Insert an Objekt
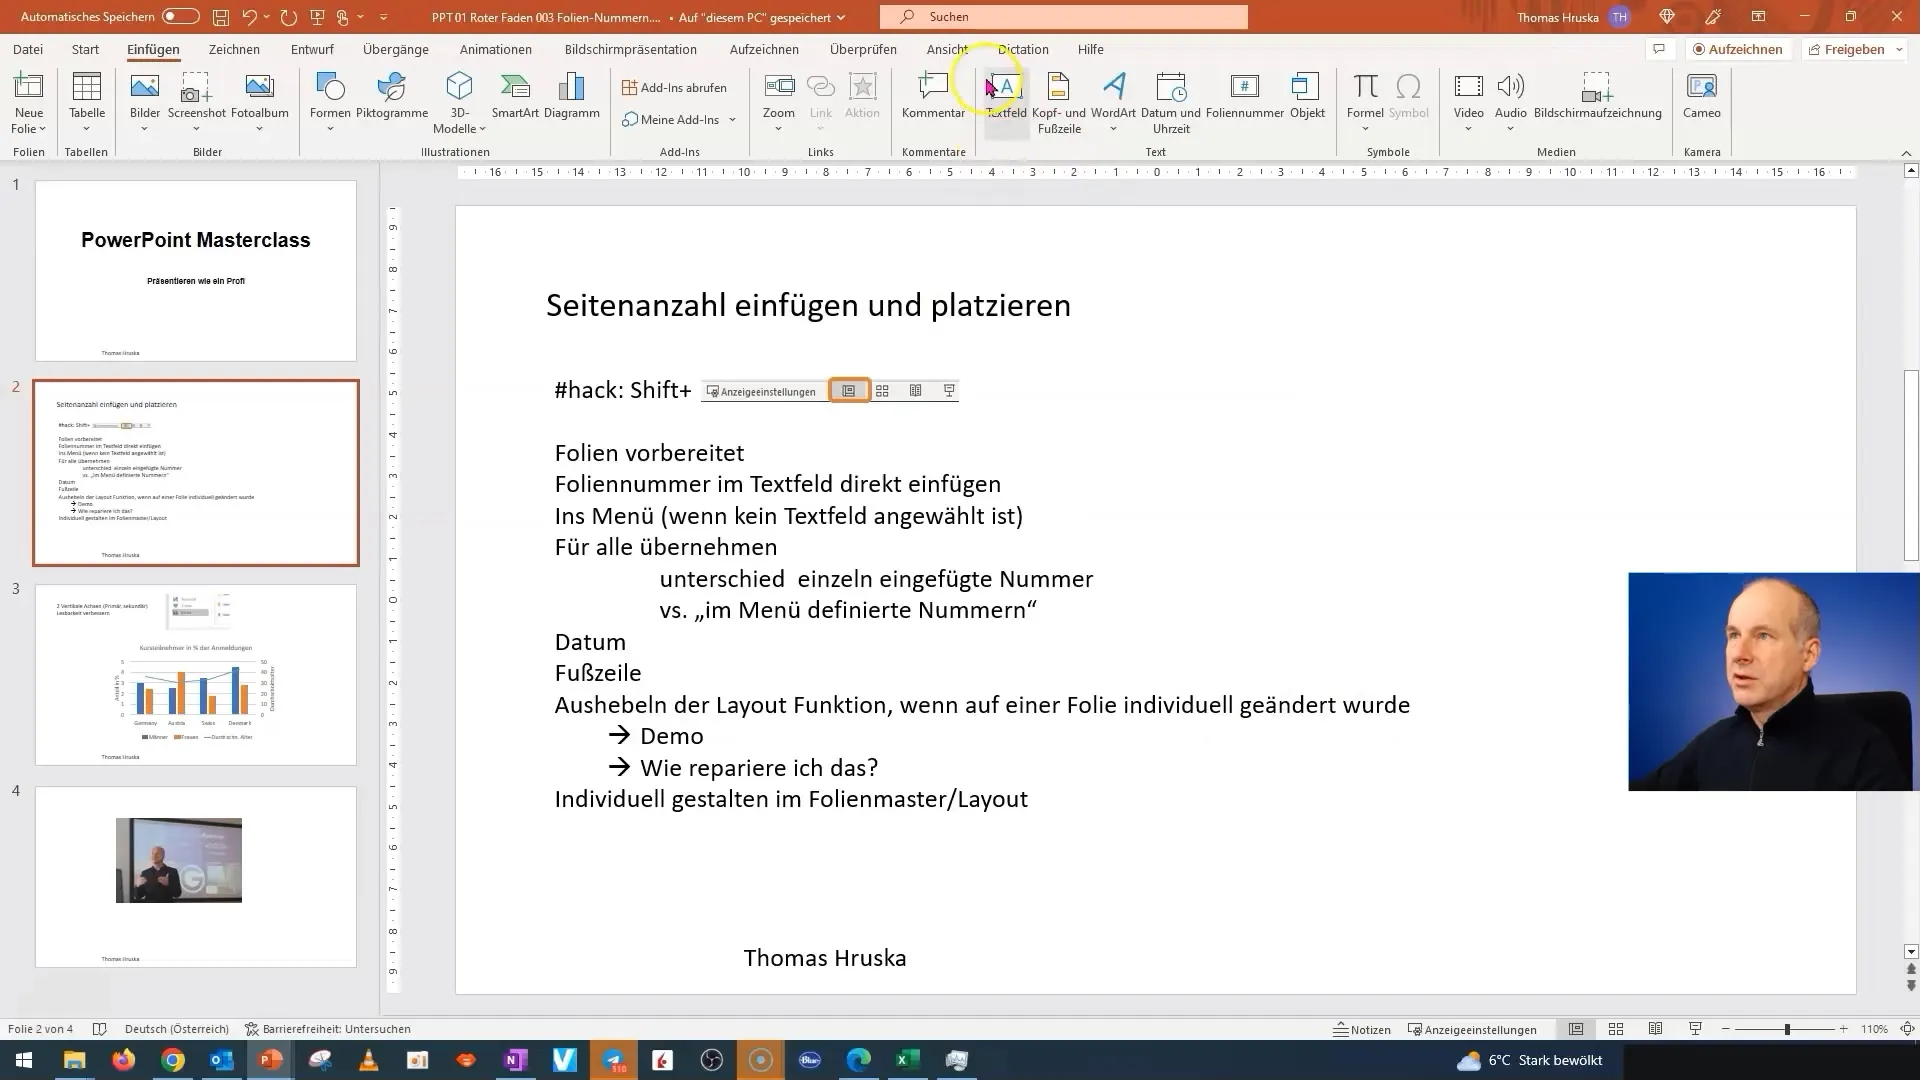Image resolution: width=1920 pixels, height=1080 pixels. click(x=1307, y=97)
